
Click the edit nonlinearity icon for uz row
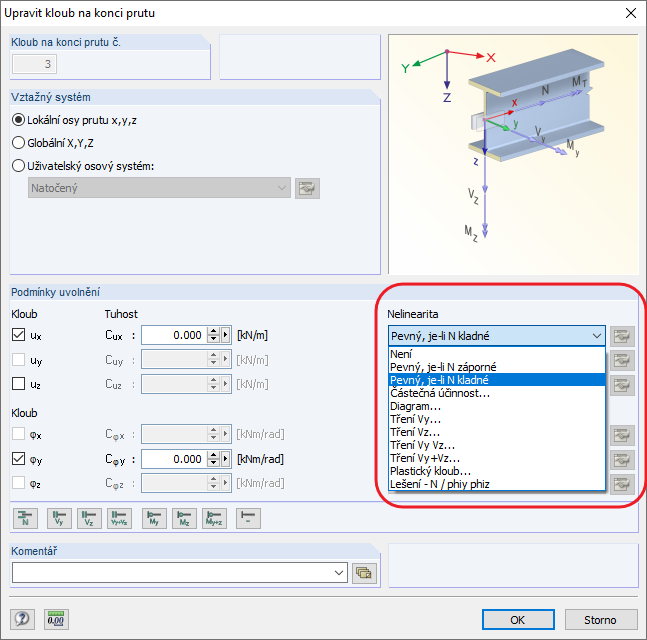click(x=622, y=385)
